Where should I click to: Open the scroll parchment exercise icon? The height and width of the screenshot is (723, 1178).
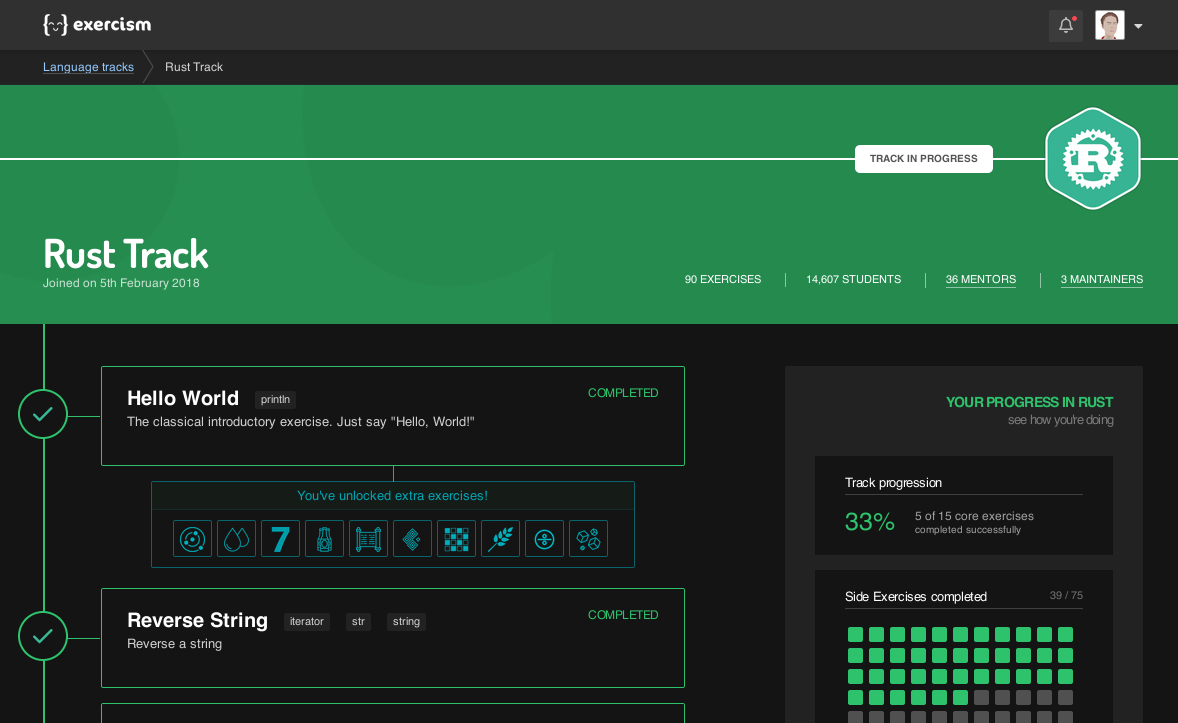coord(368,539)
